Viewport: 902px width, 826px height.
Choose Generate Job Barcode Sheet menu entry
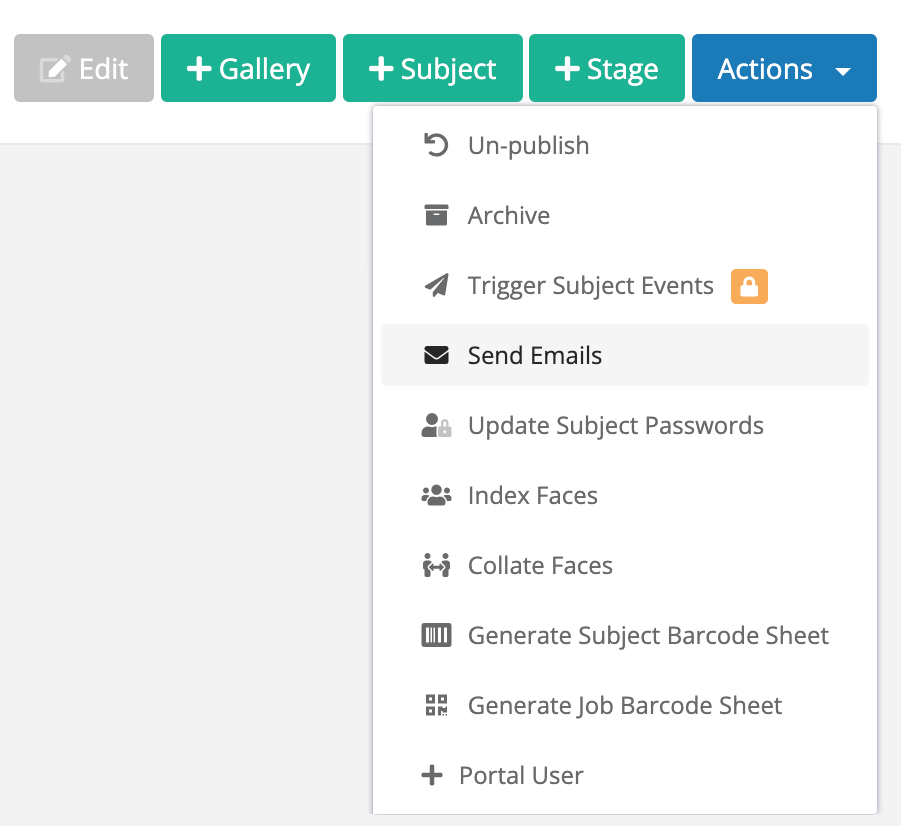625,705
